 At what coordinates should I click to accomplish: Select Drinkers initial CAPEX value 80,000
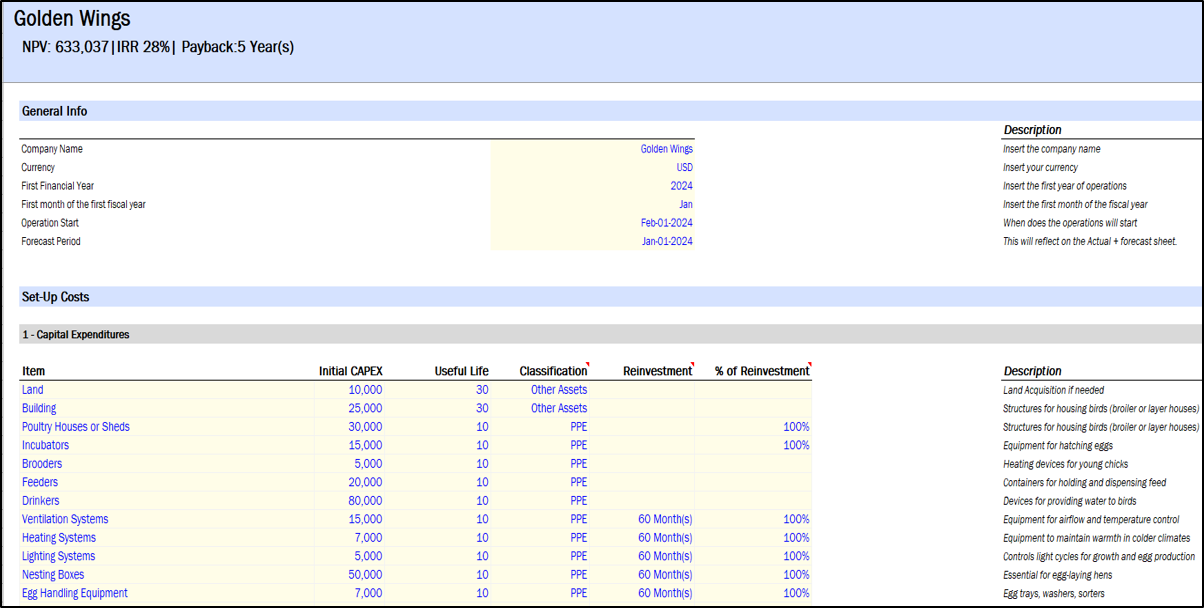(x=364, y=501)
